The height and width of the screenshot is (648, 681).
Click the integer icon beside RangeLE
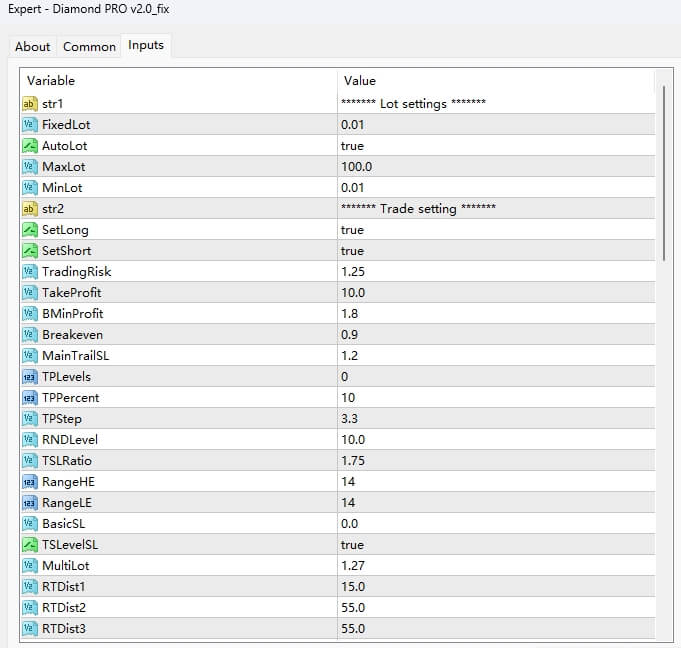[30, 503]
